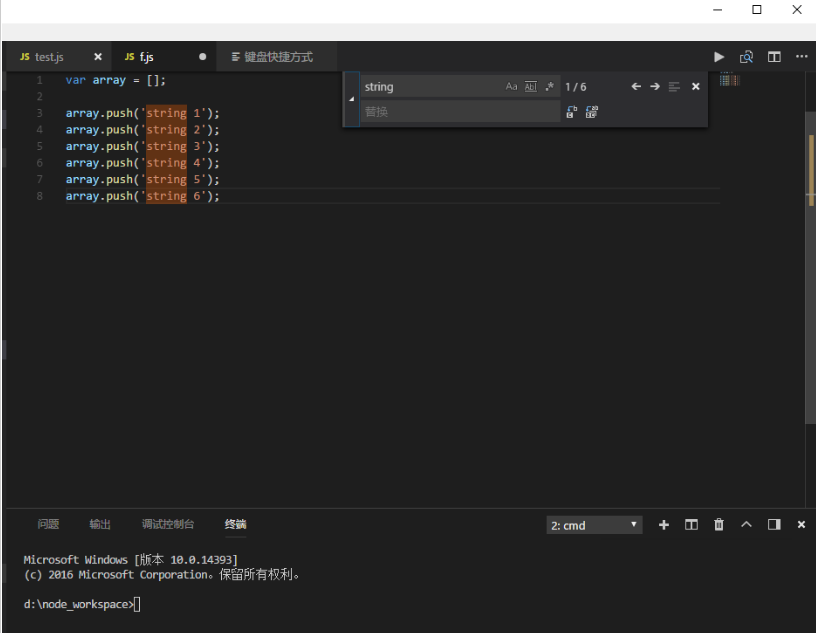Close the bottom panel
Screen dimensions: 816x633
point(801,524)
